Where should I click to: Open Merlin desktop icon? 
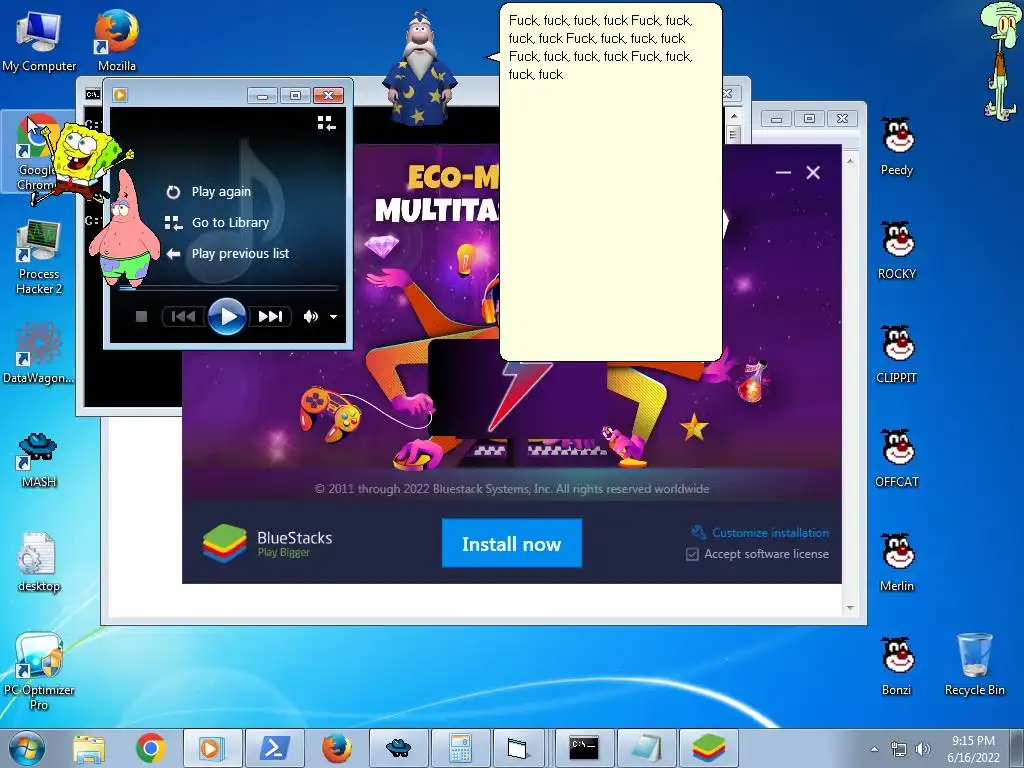(897, 562)
